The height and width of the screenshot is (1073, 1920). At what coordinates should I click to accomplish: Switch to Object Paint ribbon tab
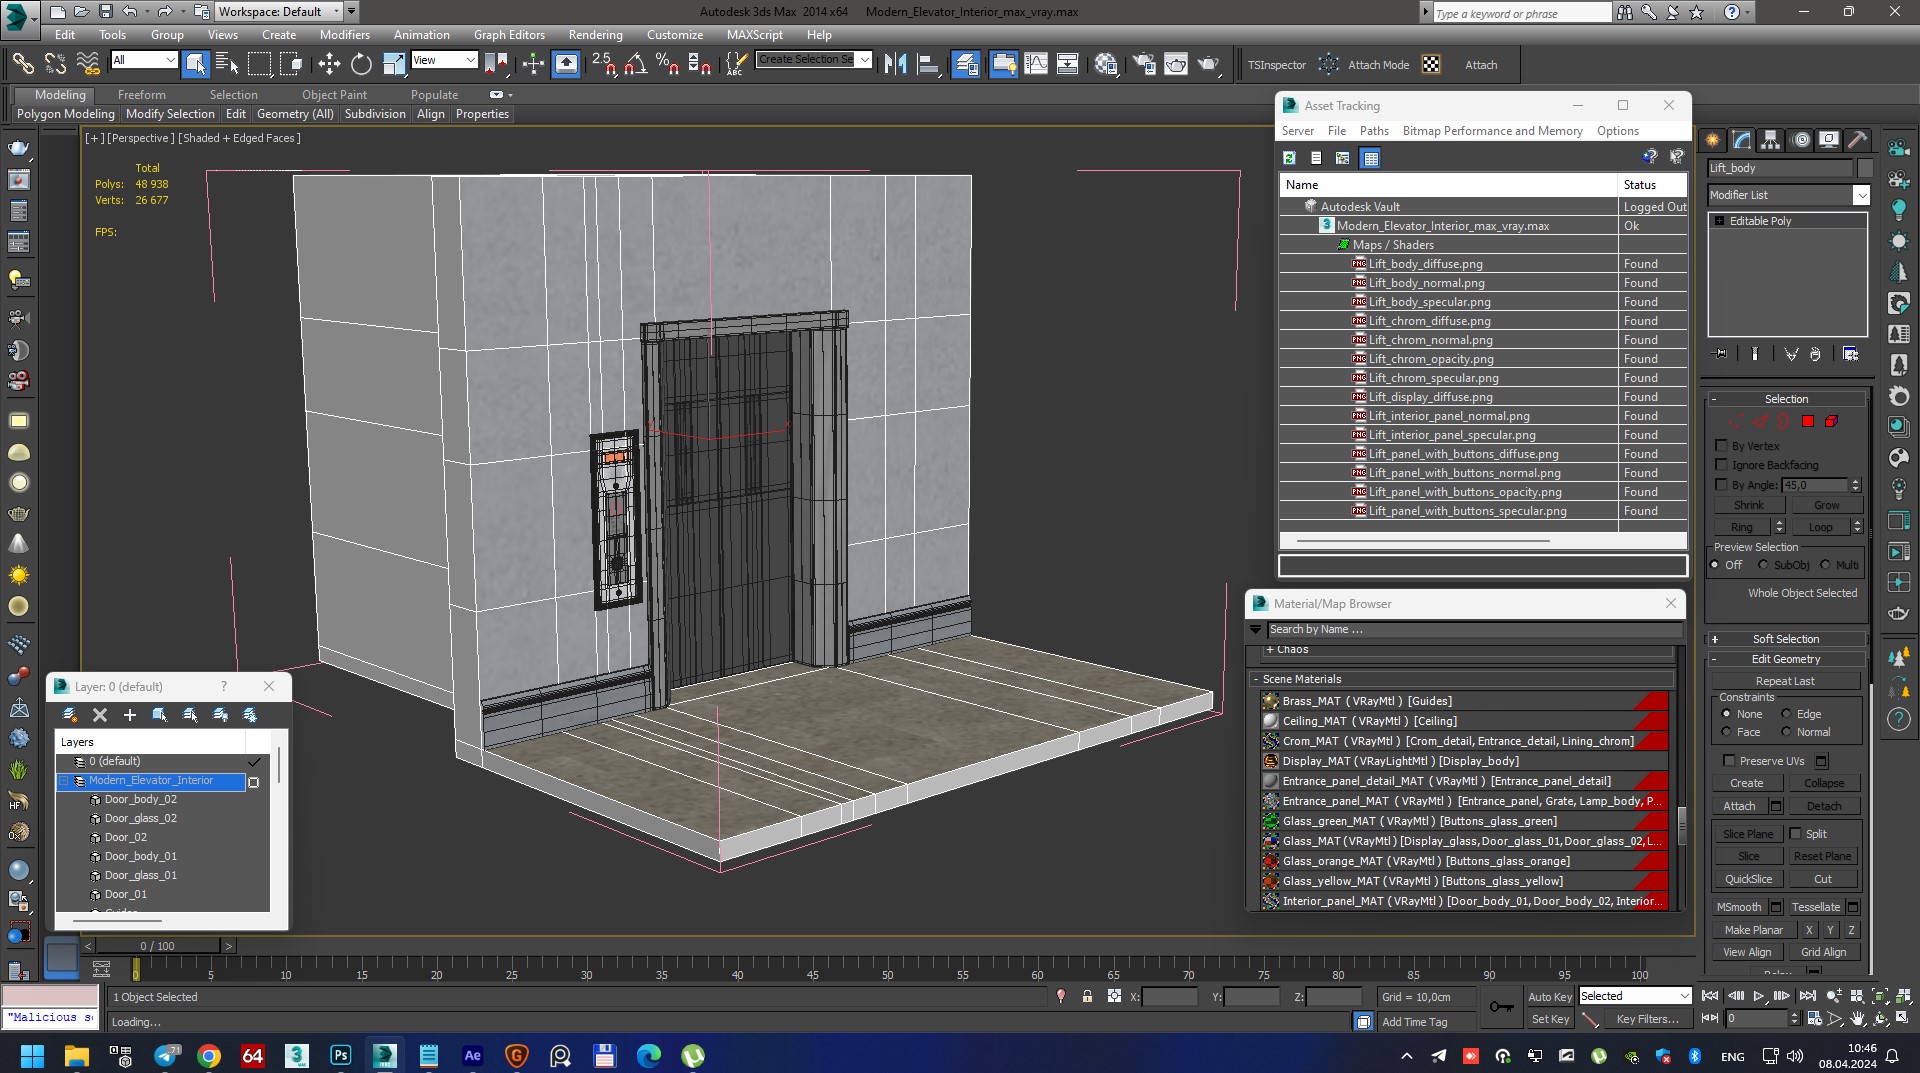point(334,95)
